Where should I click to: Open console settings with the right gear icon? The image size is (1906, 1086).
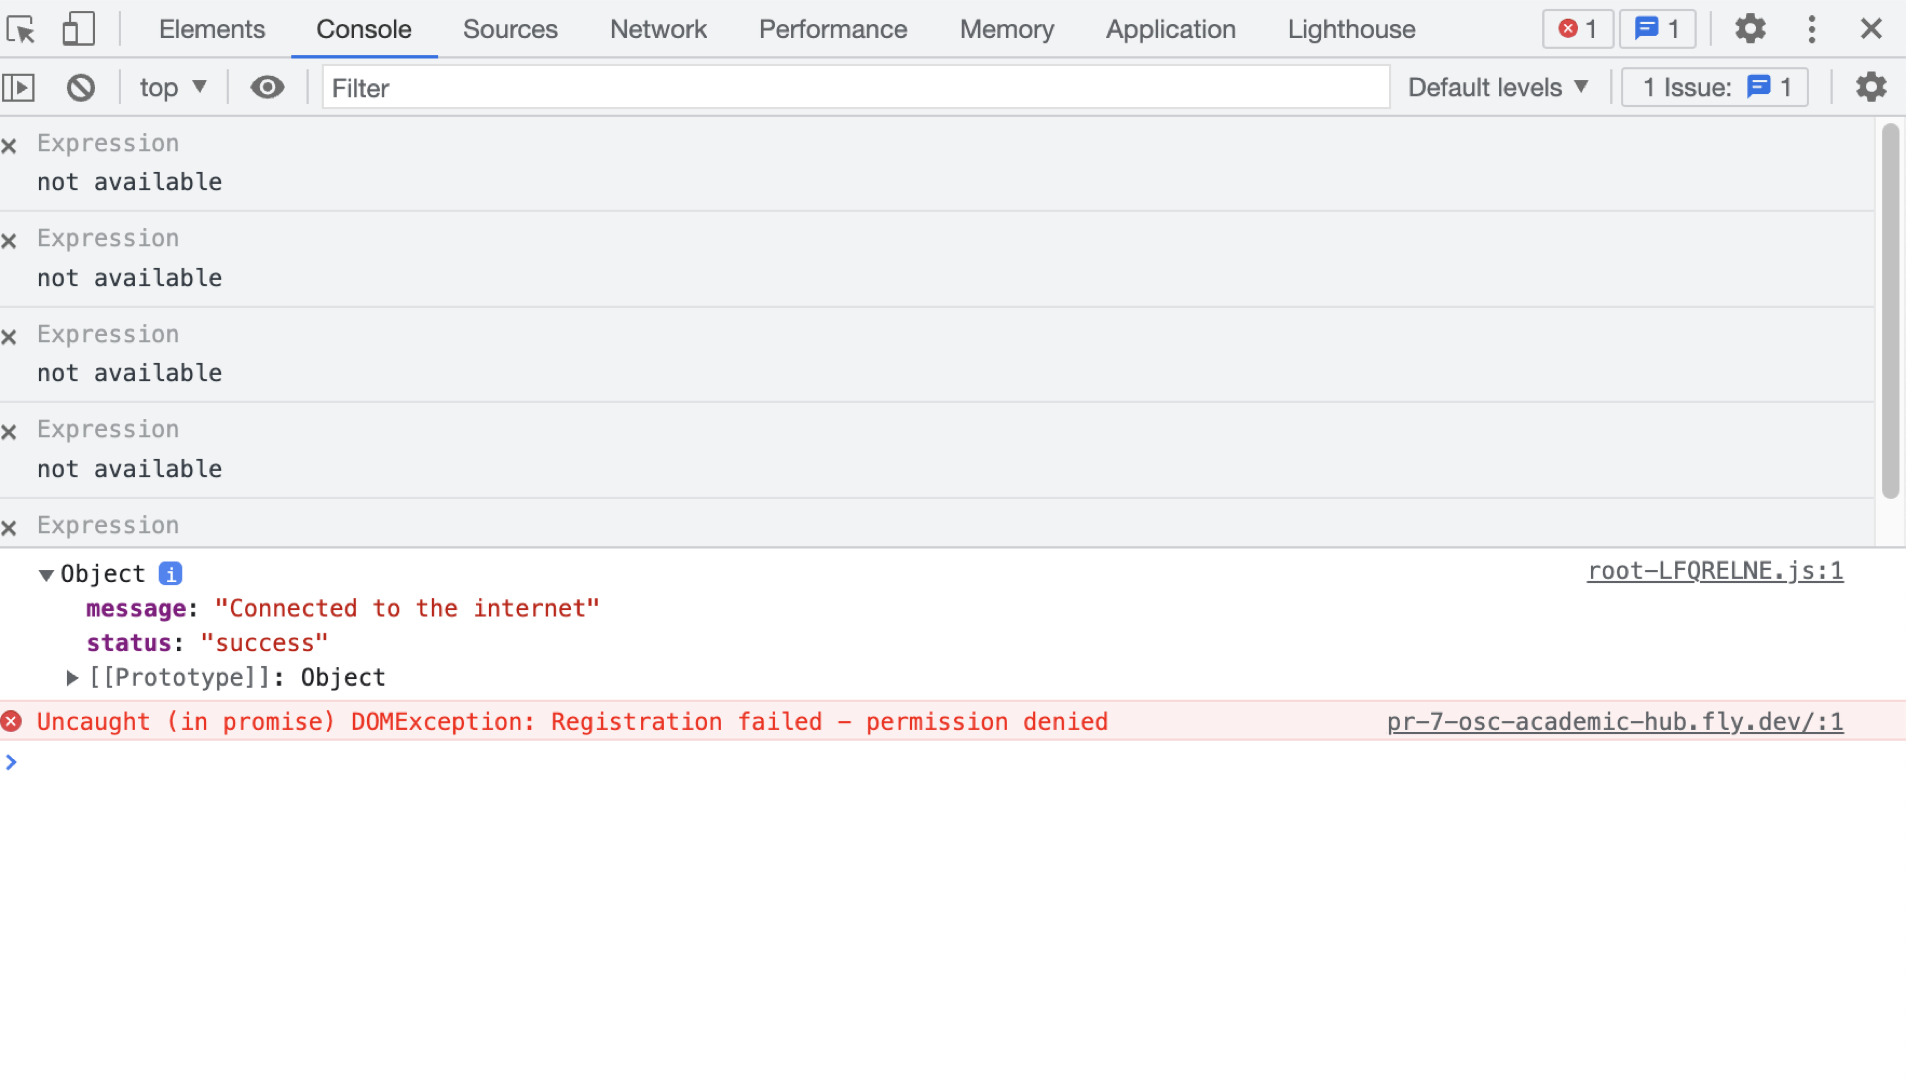1872,87
